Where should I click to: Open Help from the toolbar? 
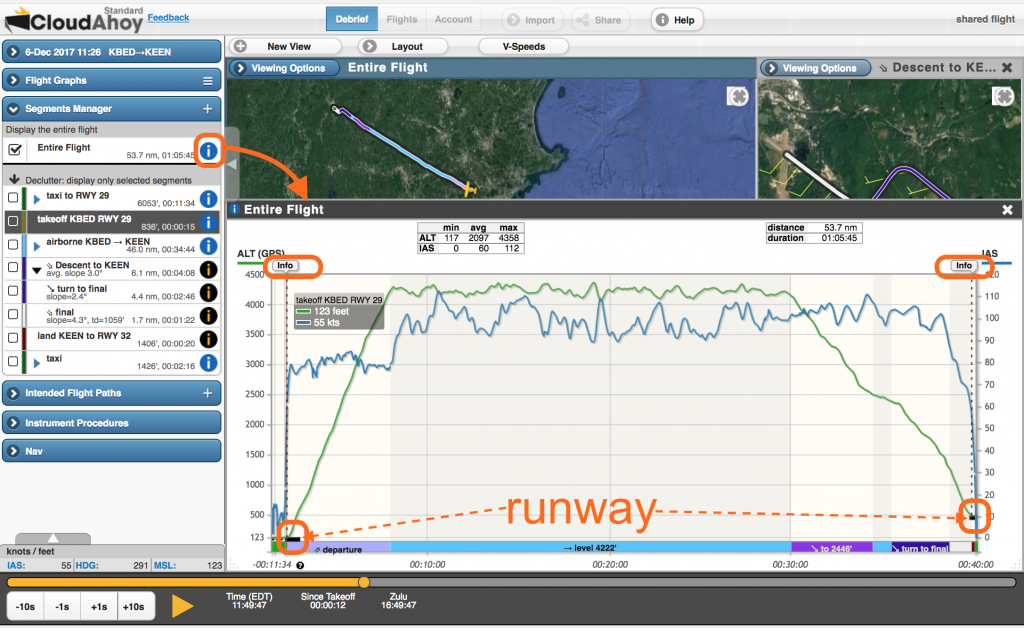click(676, 18)
